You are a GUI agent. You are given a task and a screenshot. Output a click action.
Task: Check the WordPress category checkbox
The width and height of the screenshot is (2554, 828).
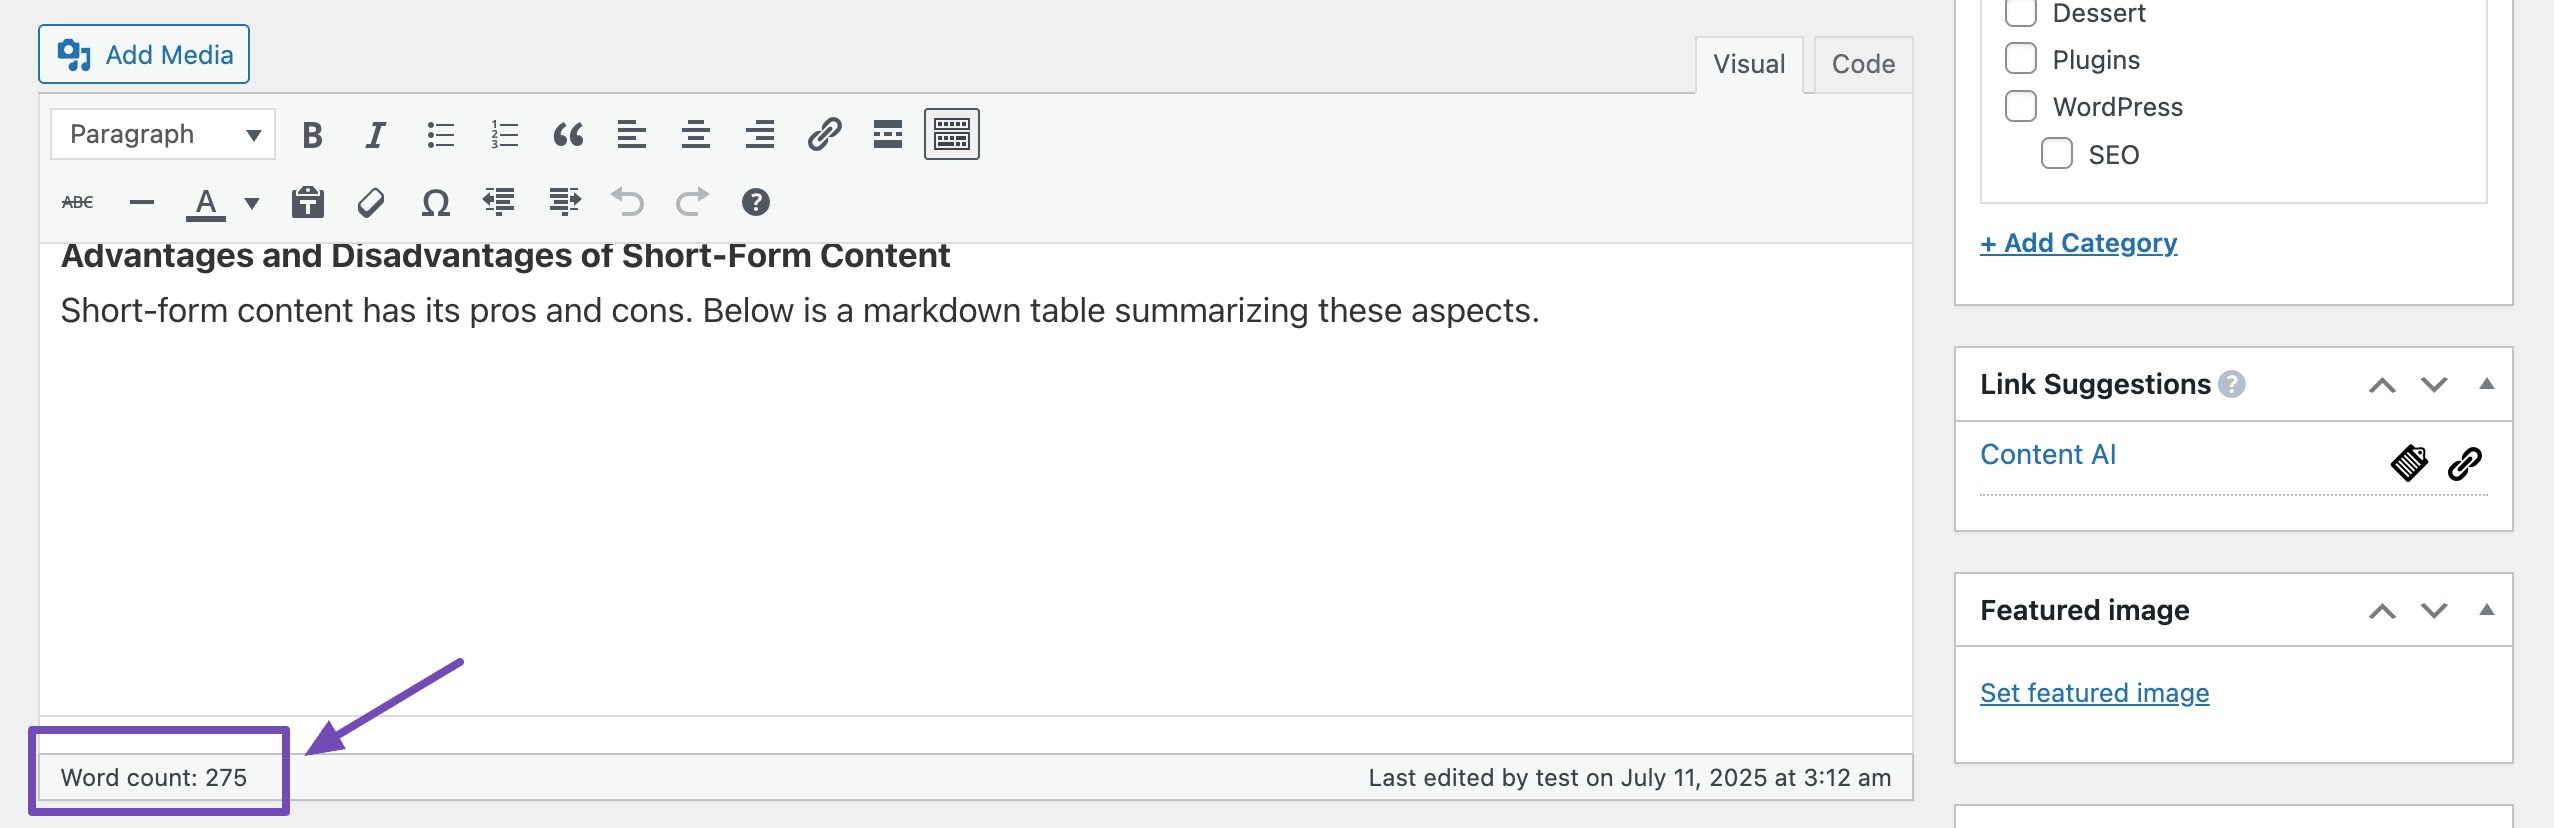[x=2021, y=106]
